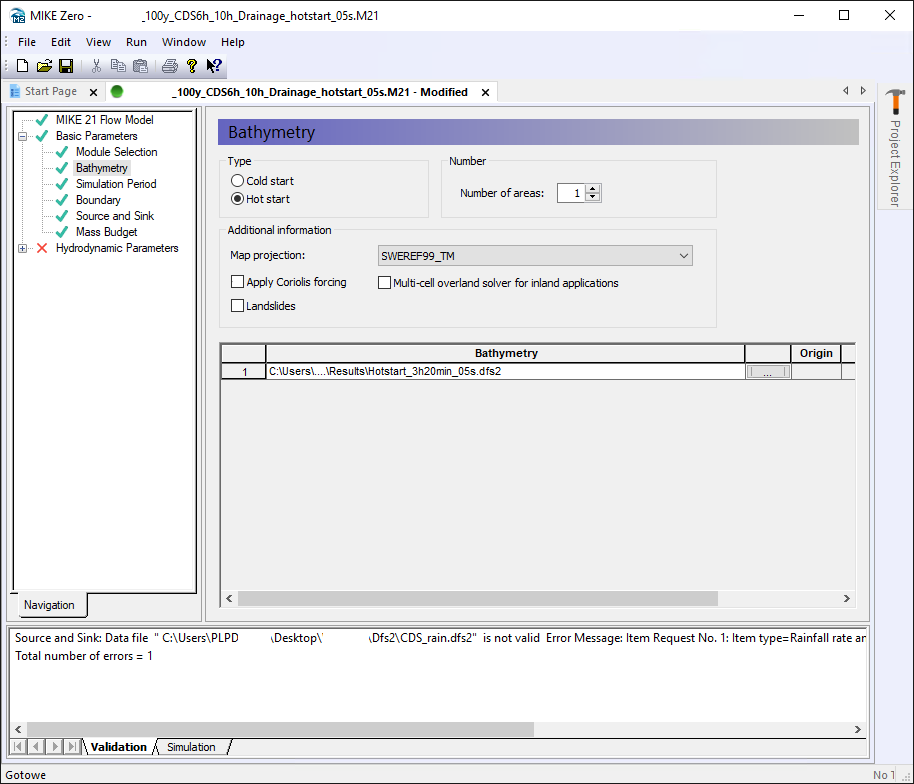Click the bathymetry file browse button
The height and width of the screenshot is (784, 914).
767,372
